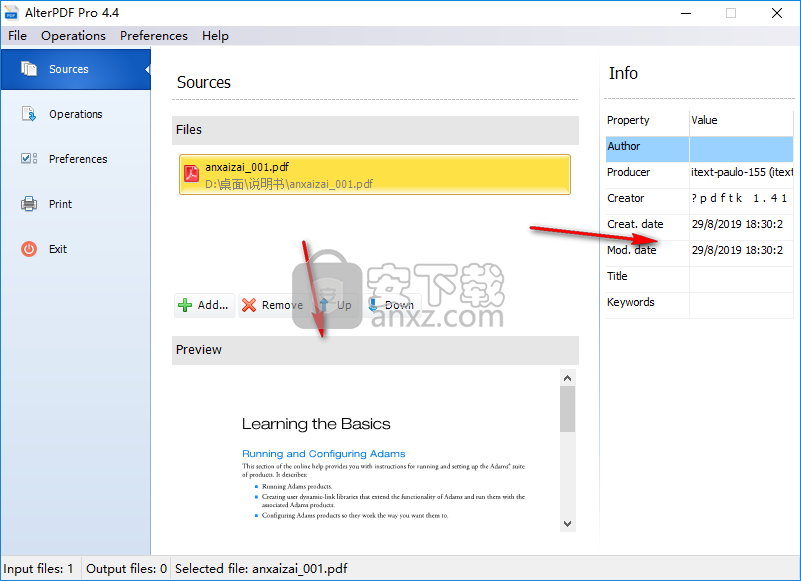
Task: Click the red power Exit icon
Action: click(x=29, y=249)
